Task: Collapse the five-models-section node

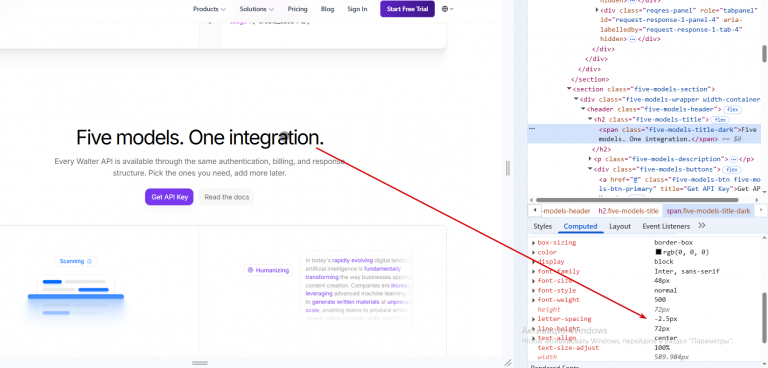Action: click(x=569, y=89)
